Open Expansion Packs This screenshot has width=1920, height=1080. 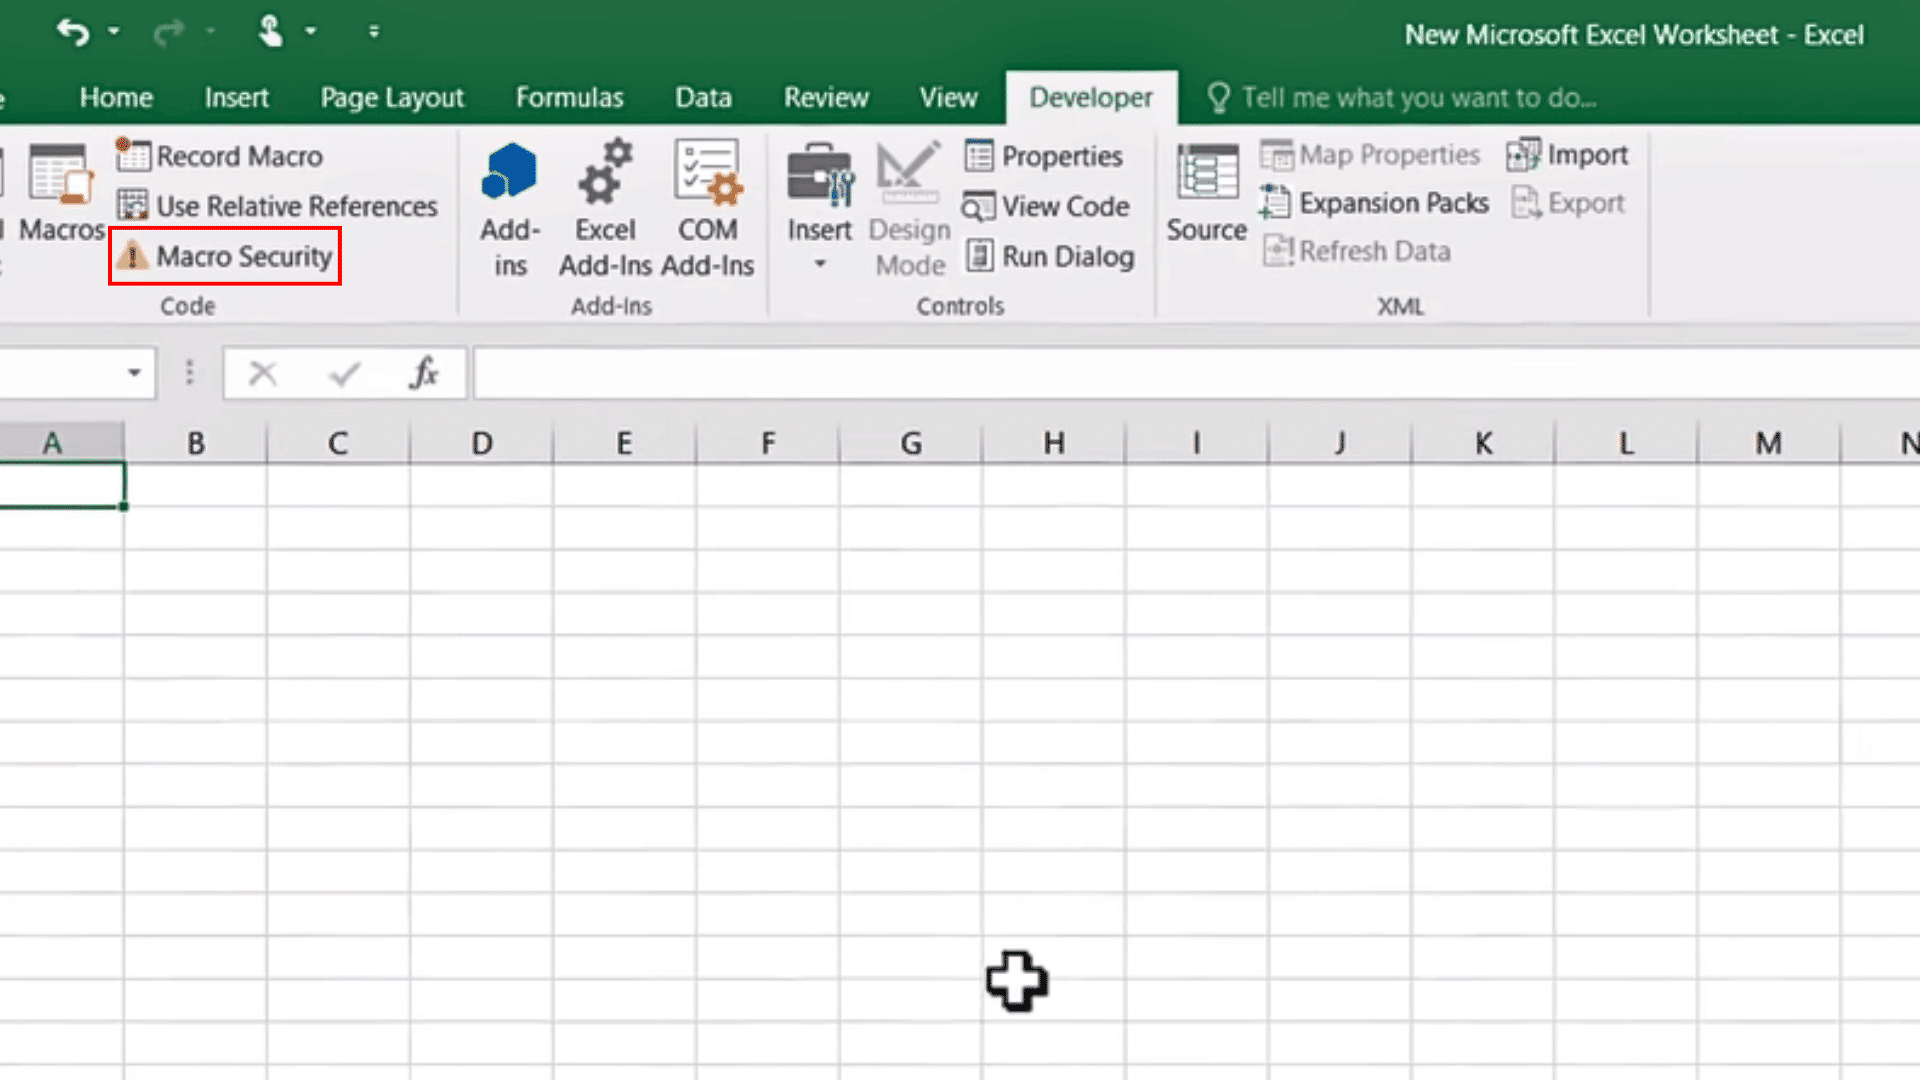click(1374, 203)
